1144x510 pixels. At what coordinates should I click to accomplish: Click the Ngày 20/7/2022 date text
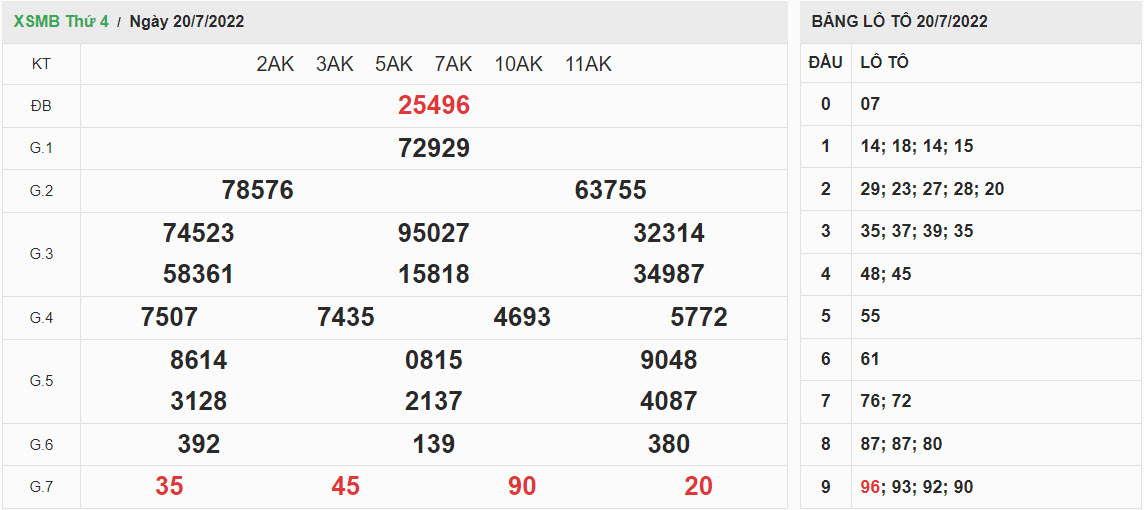(x=187, y=21)
